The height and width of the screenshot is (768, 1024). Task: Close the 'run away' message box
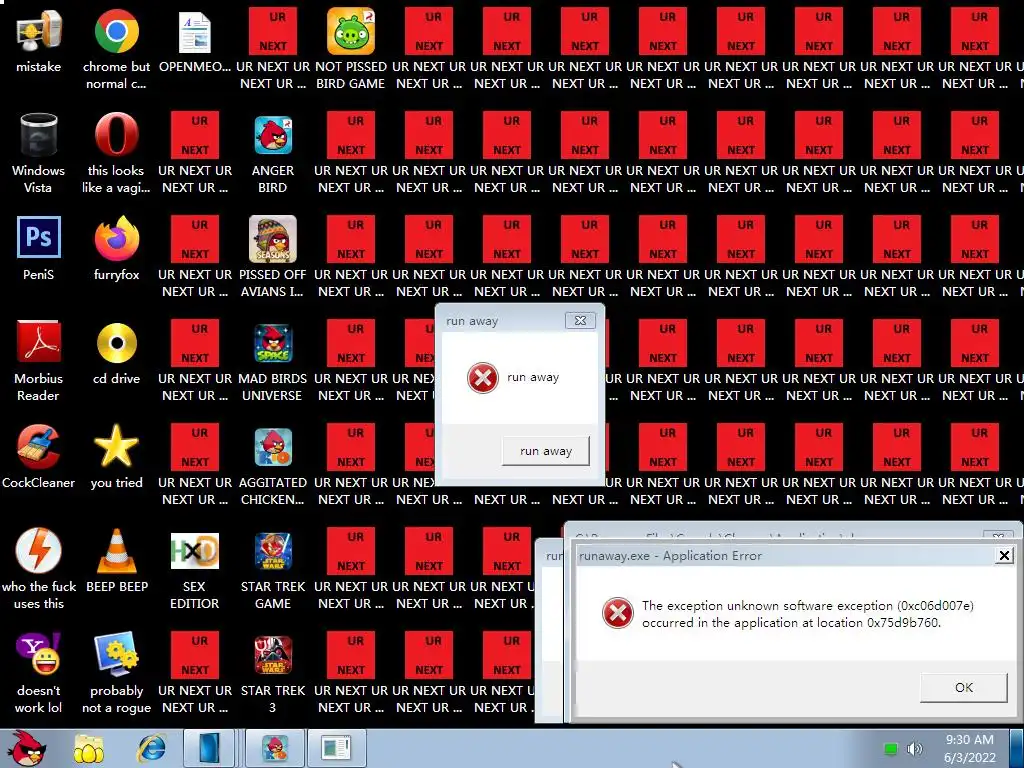580,321
